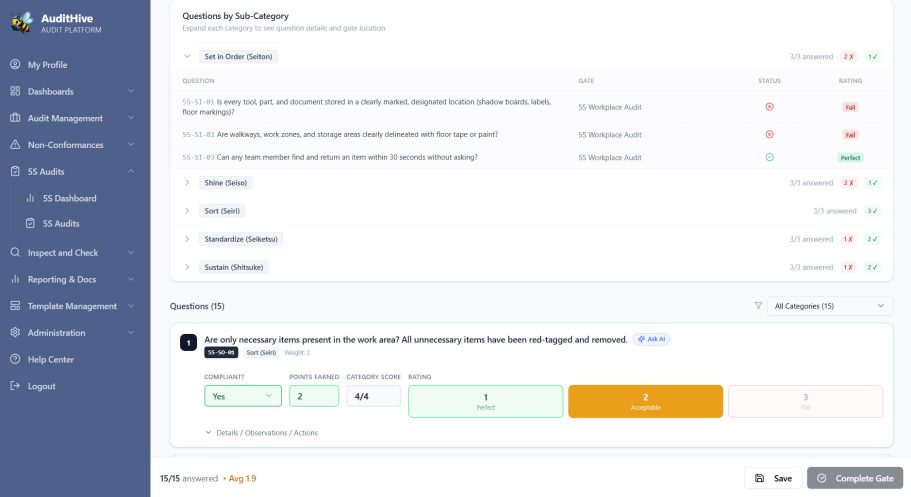Expand the Audit Management menu chevron

click(131, 118)
